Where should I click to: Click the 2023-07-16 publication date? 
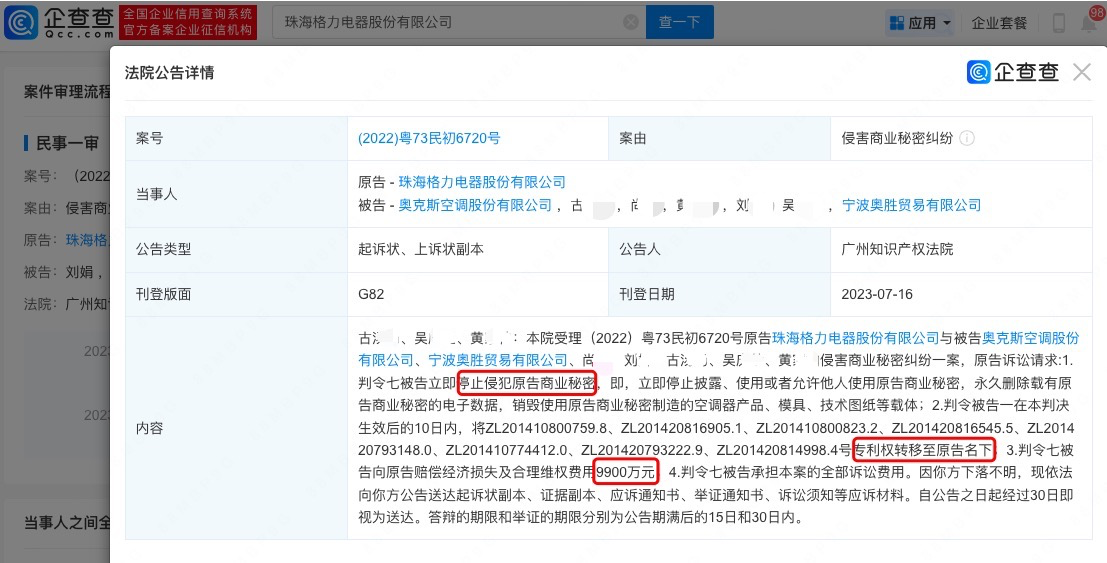tap(877, 294)
